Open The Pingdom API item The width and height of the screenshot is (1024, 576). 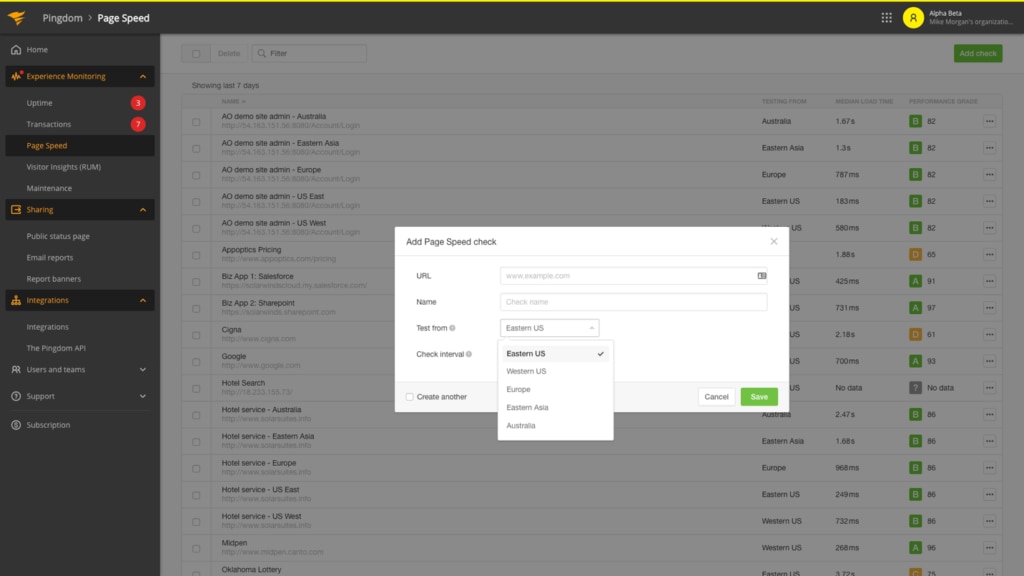[56, 348]
